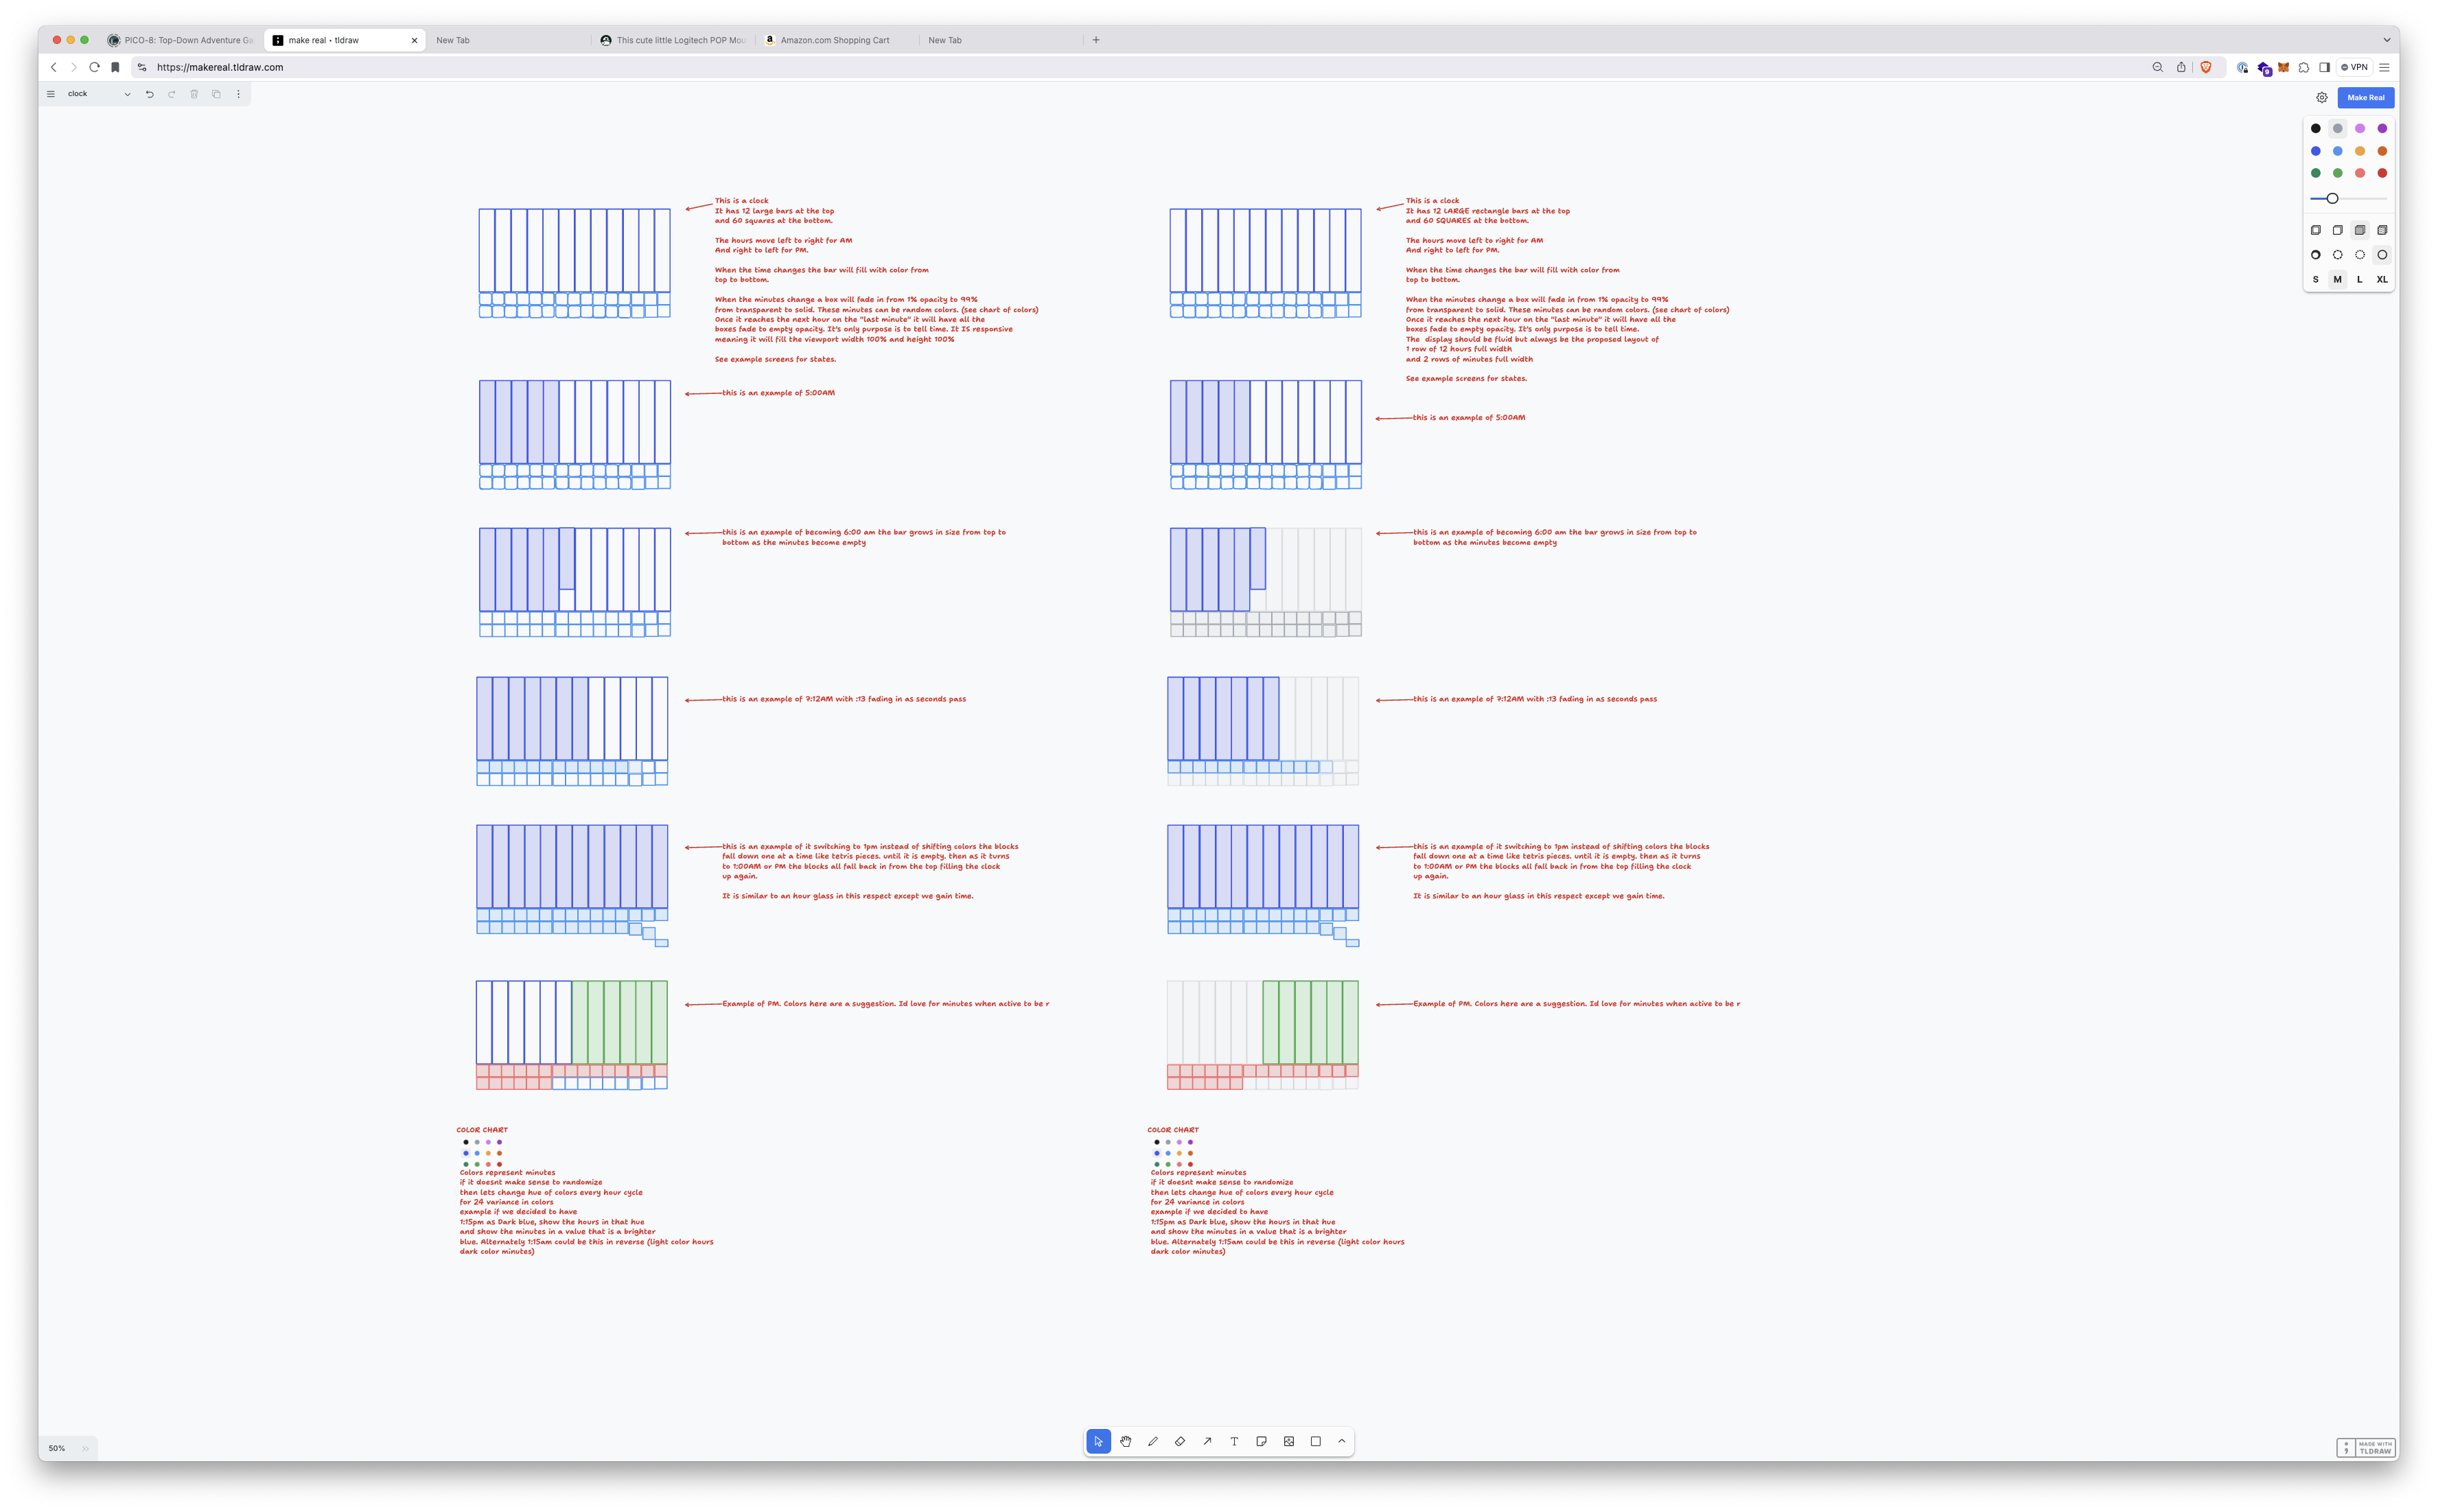The height and width of the screenshot is (1512, 2438).
Task: Select the Hand pan tool
Action: (x=1125, y=1441)
